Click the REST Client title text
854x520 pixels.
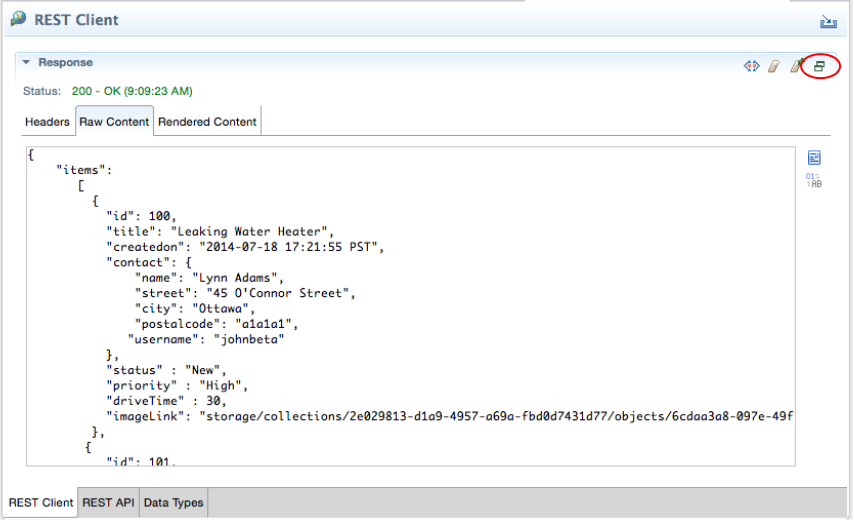[x=76, y=20]
